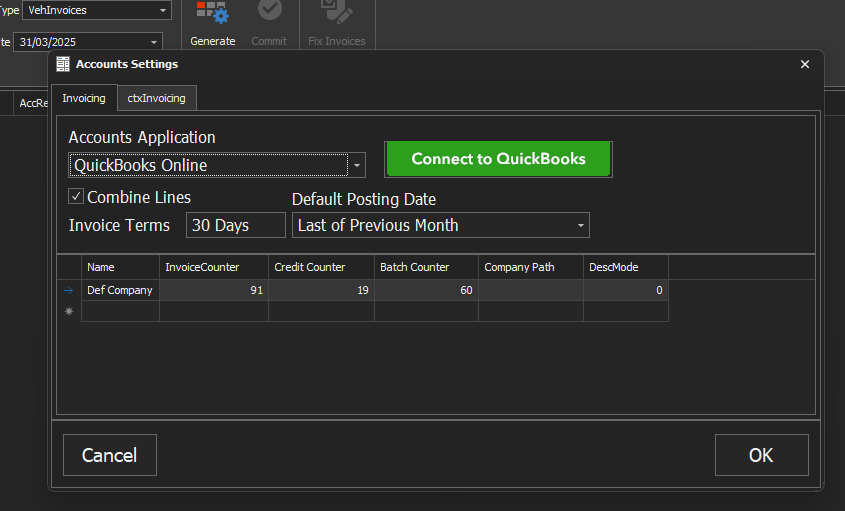Click the Commit checkmark icon

tap(269, 9)
